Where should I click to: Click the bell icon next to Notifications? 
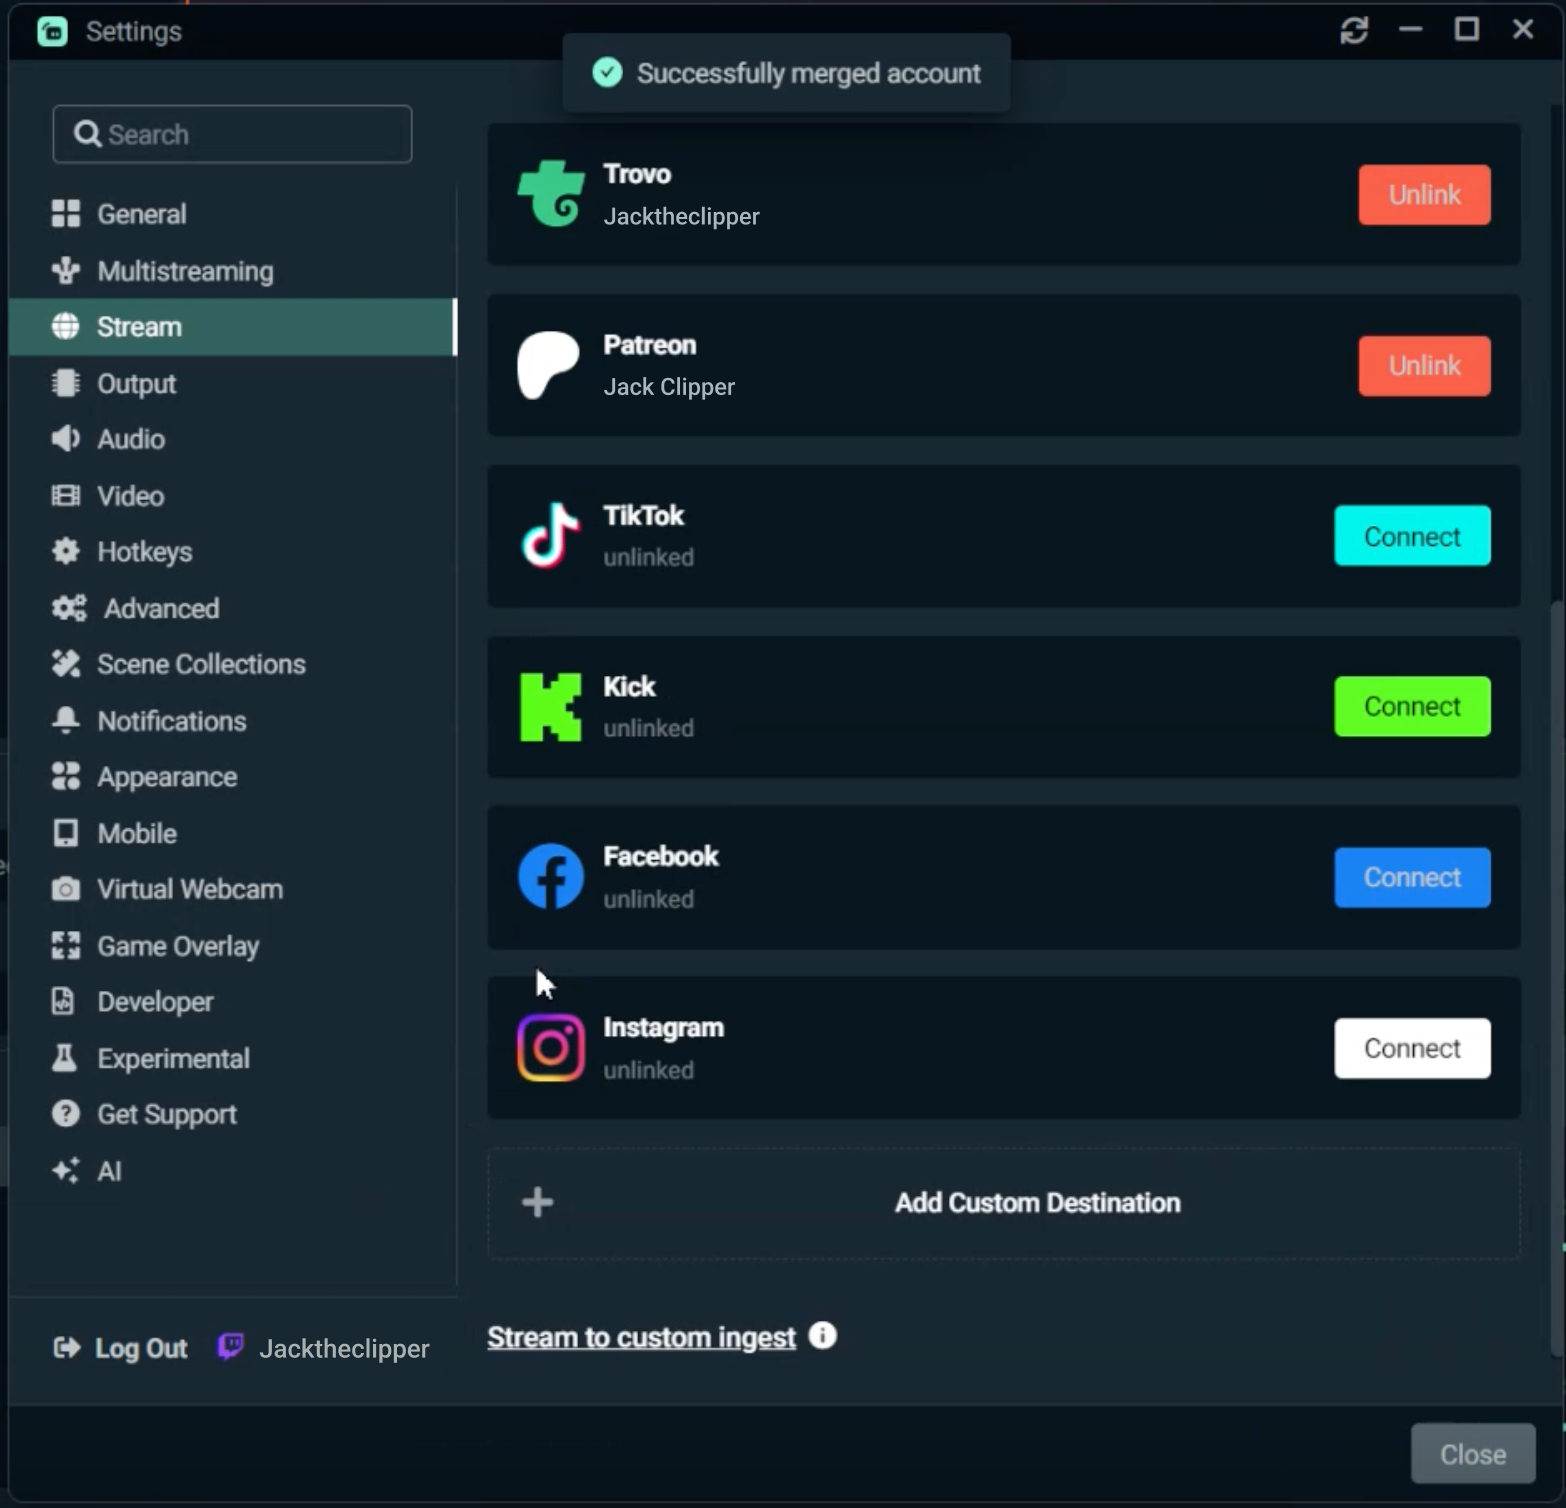pos(66,720)
